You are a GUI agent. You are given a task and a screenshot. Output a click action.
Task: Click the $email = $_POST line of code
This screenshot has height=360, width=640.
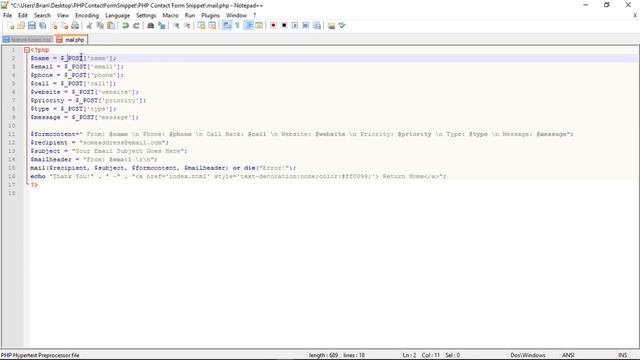77,67
